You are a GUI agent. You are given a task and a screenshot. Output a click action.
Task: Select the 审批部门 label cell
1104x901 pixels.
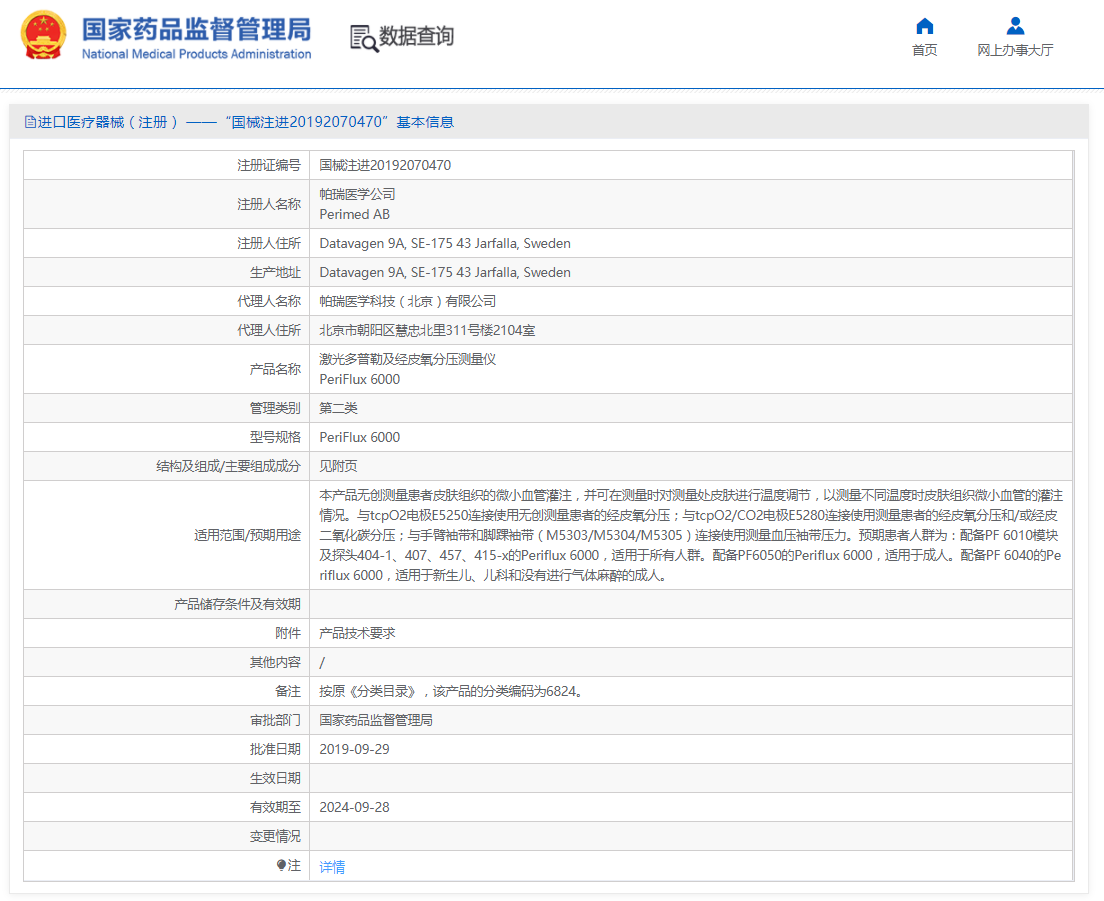[166, 720]
